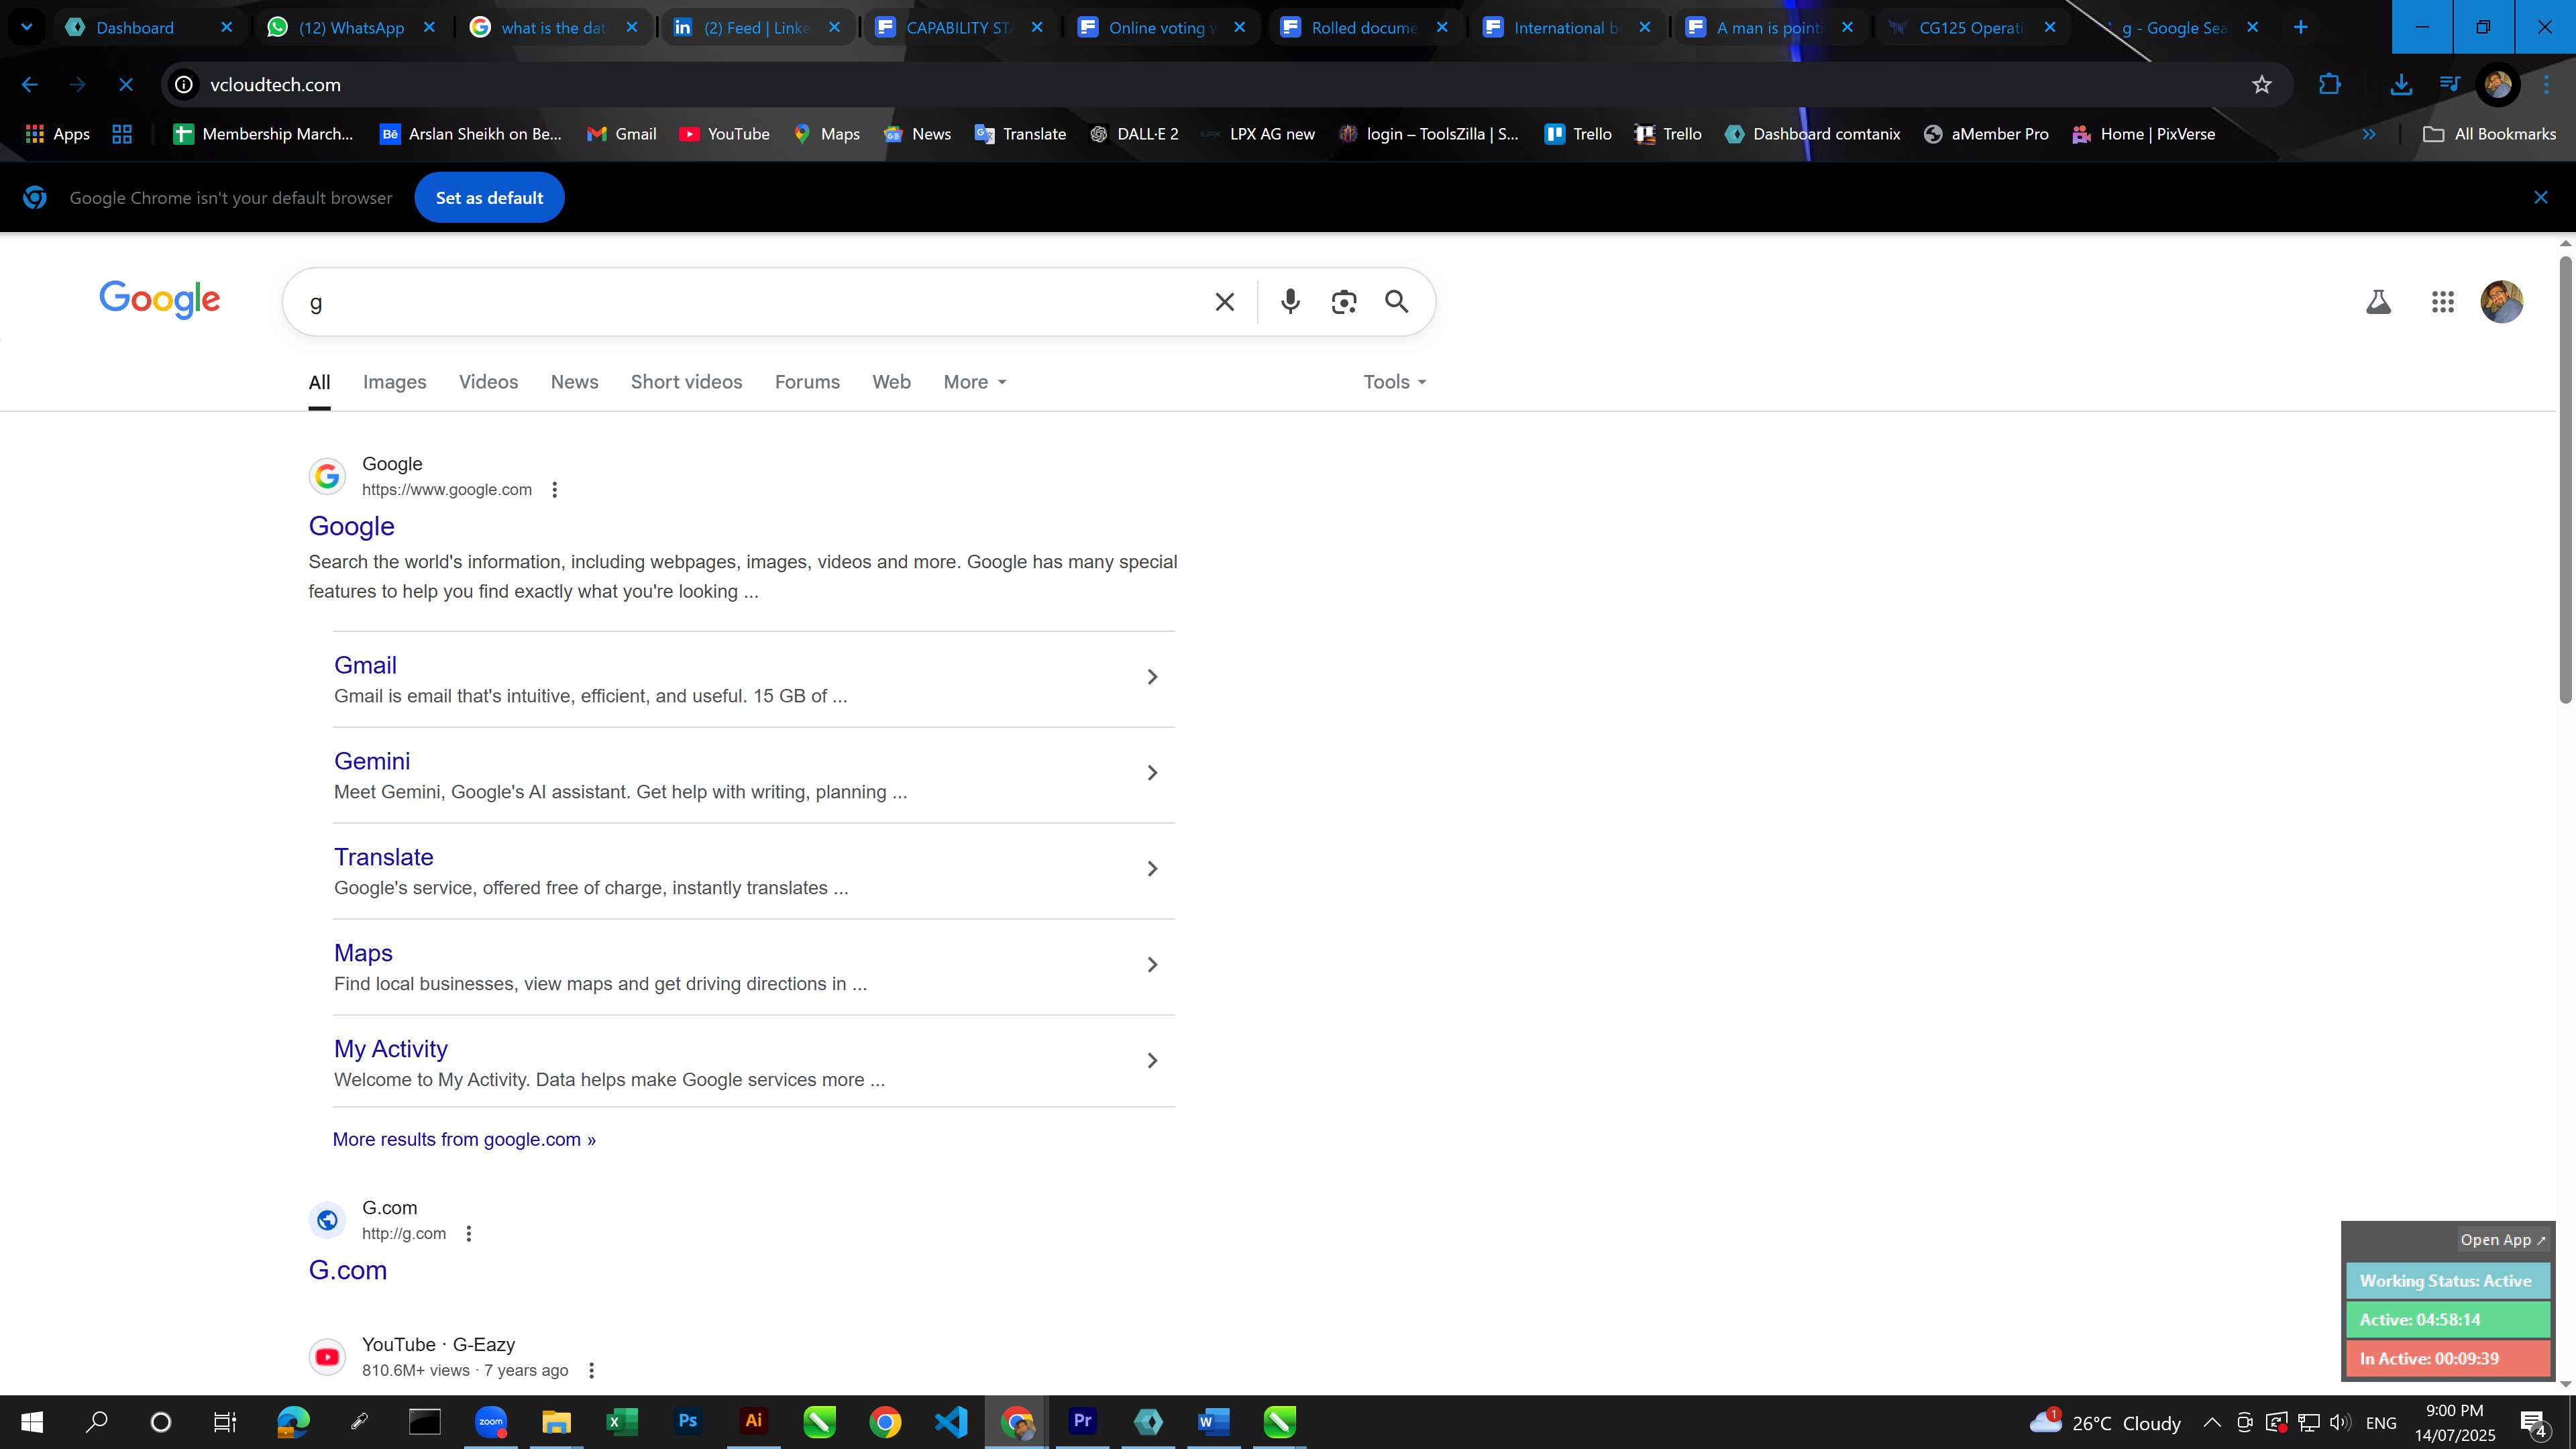Open the tab search dropdown arrow
Image resolution: width=2576 pixels, height=1449 pixels.
[26, 27]
